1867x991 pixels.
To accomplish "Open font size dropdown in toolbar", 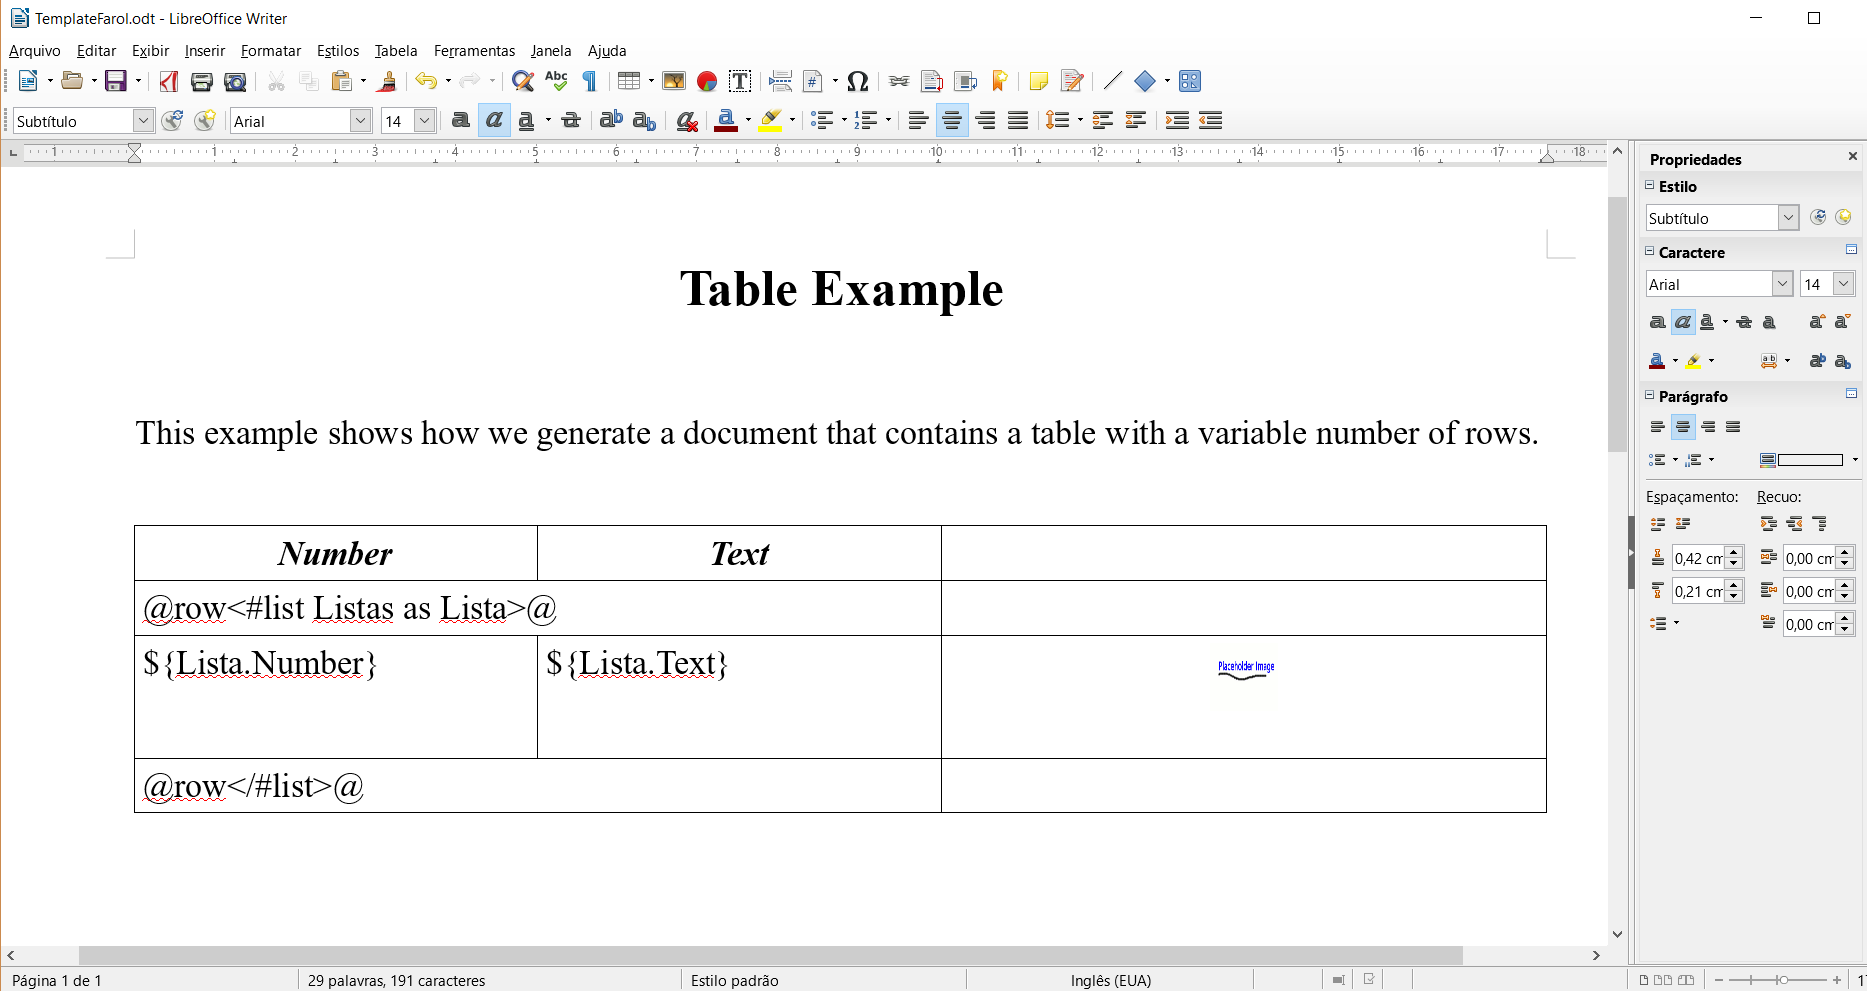I will coord(425,121).
